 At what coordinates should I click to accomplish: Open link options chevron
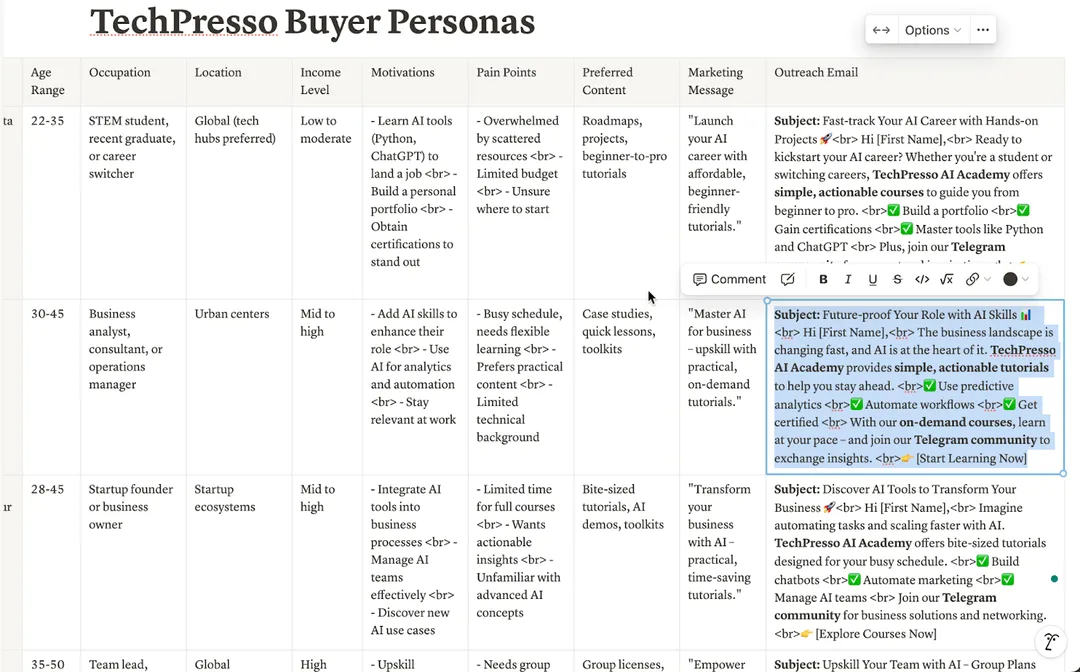(x=988, y=279)
